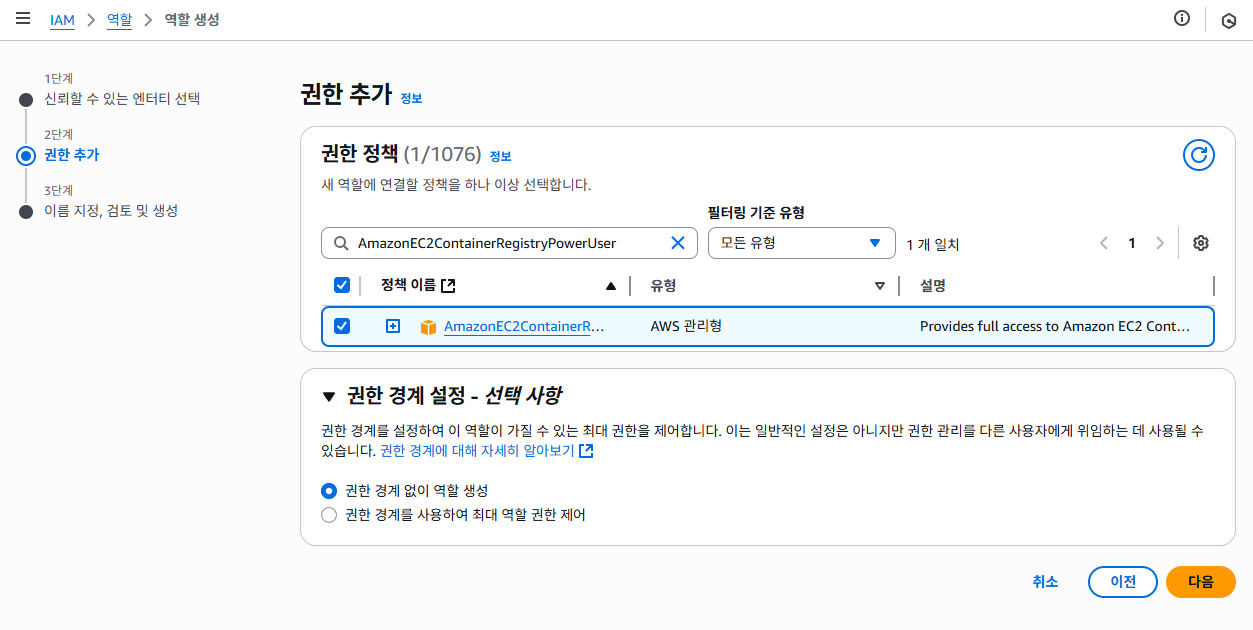Click the 1 개 일치 match count
1253x630 pixels.
[x=933, y=244]
